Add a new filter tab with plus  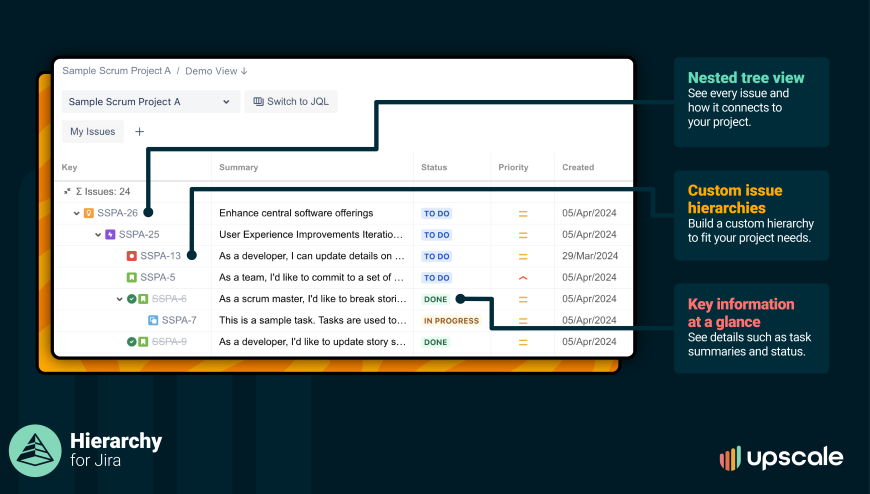139,132
